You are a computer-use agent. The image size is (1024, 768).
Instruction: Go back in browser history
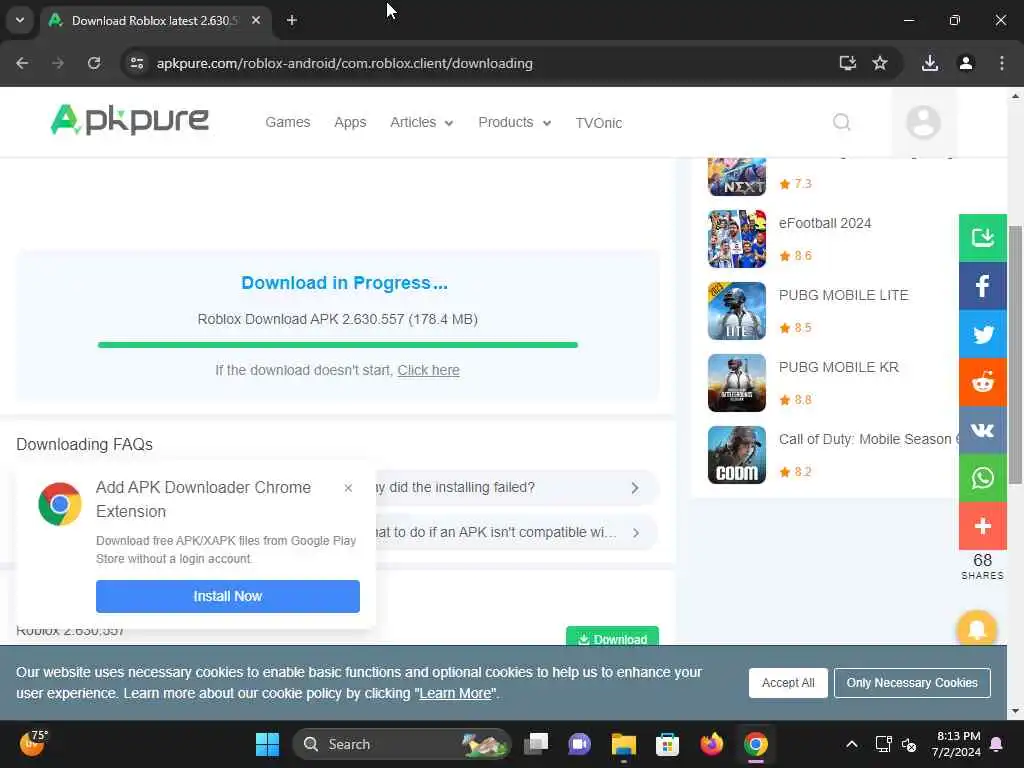22,63
